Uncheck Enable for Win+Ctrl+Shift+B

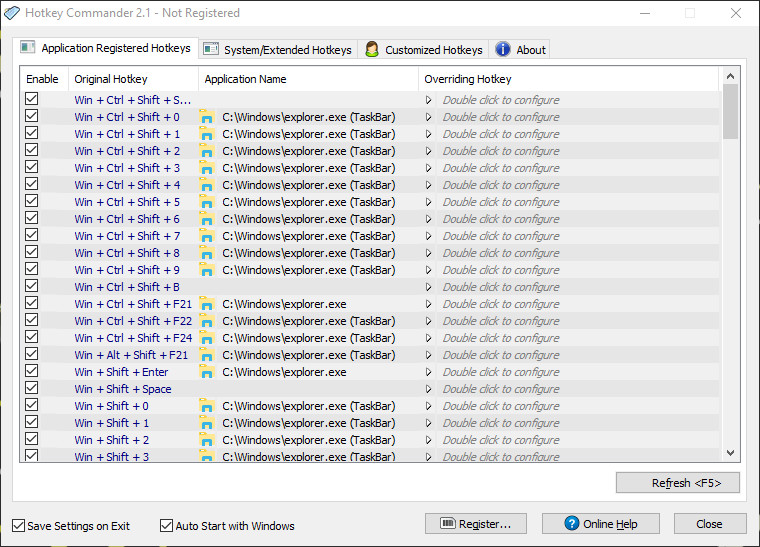point(32,286)
